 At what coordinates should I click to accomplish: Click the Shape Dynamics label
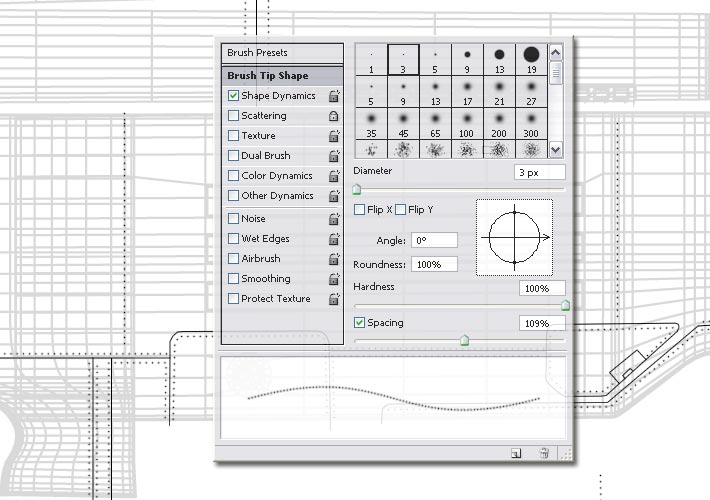(x=278, y=96)
